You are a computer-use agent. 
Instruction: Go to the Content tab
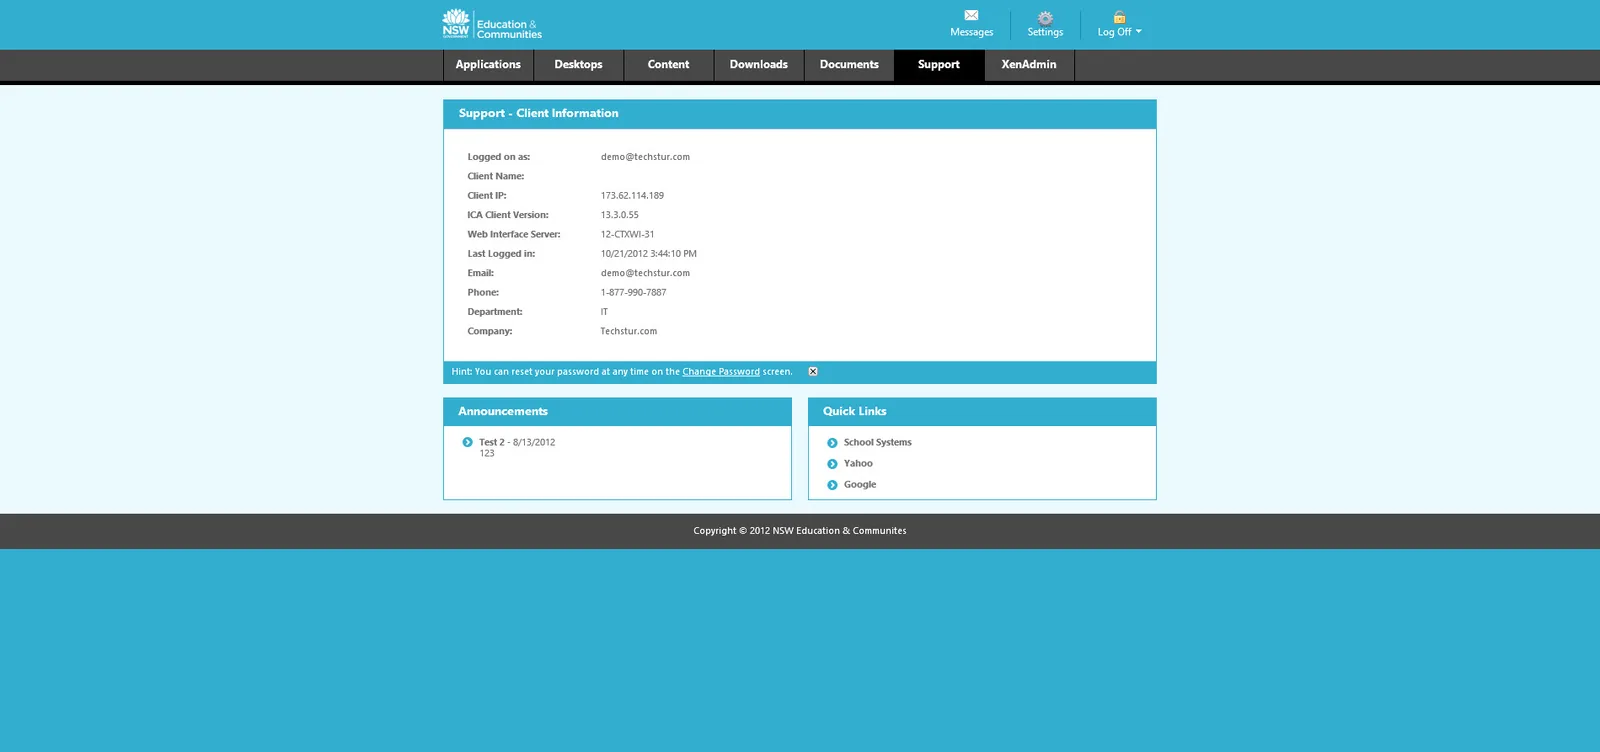[668, 65]
